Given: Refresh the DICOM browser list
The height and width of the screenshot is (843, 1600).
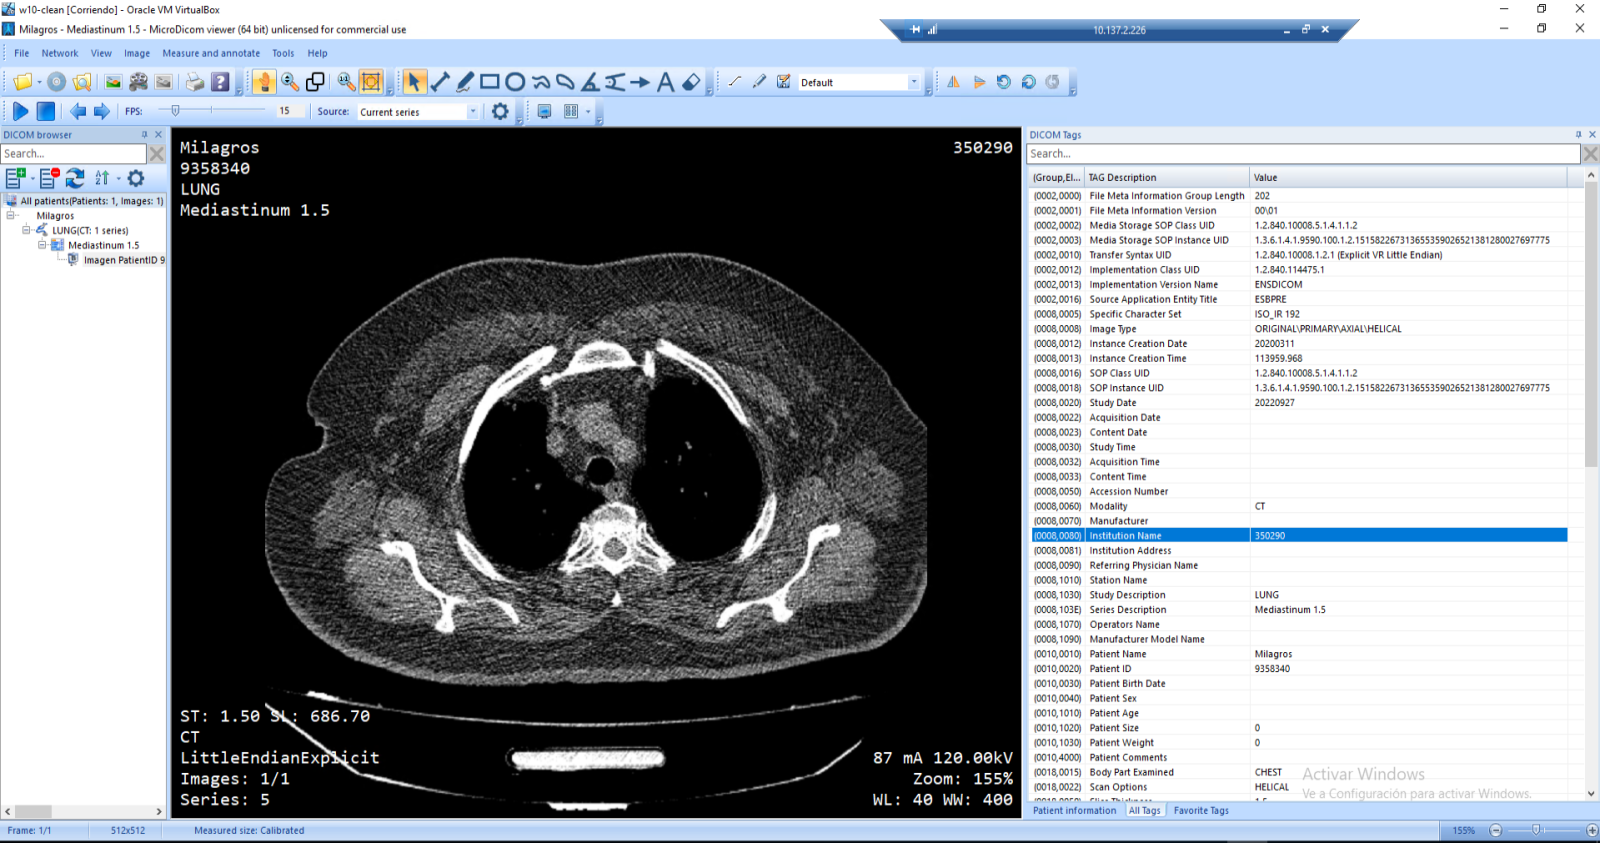Looking at the screenshot, I should pos(75,178).
